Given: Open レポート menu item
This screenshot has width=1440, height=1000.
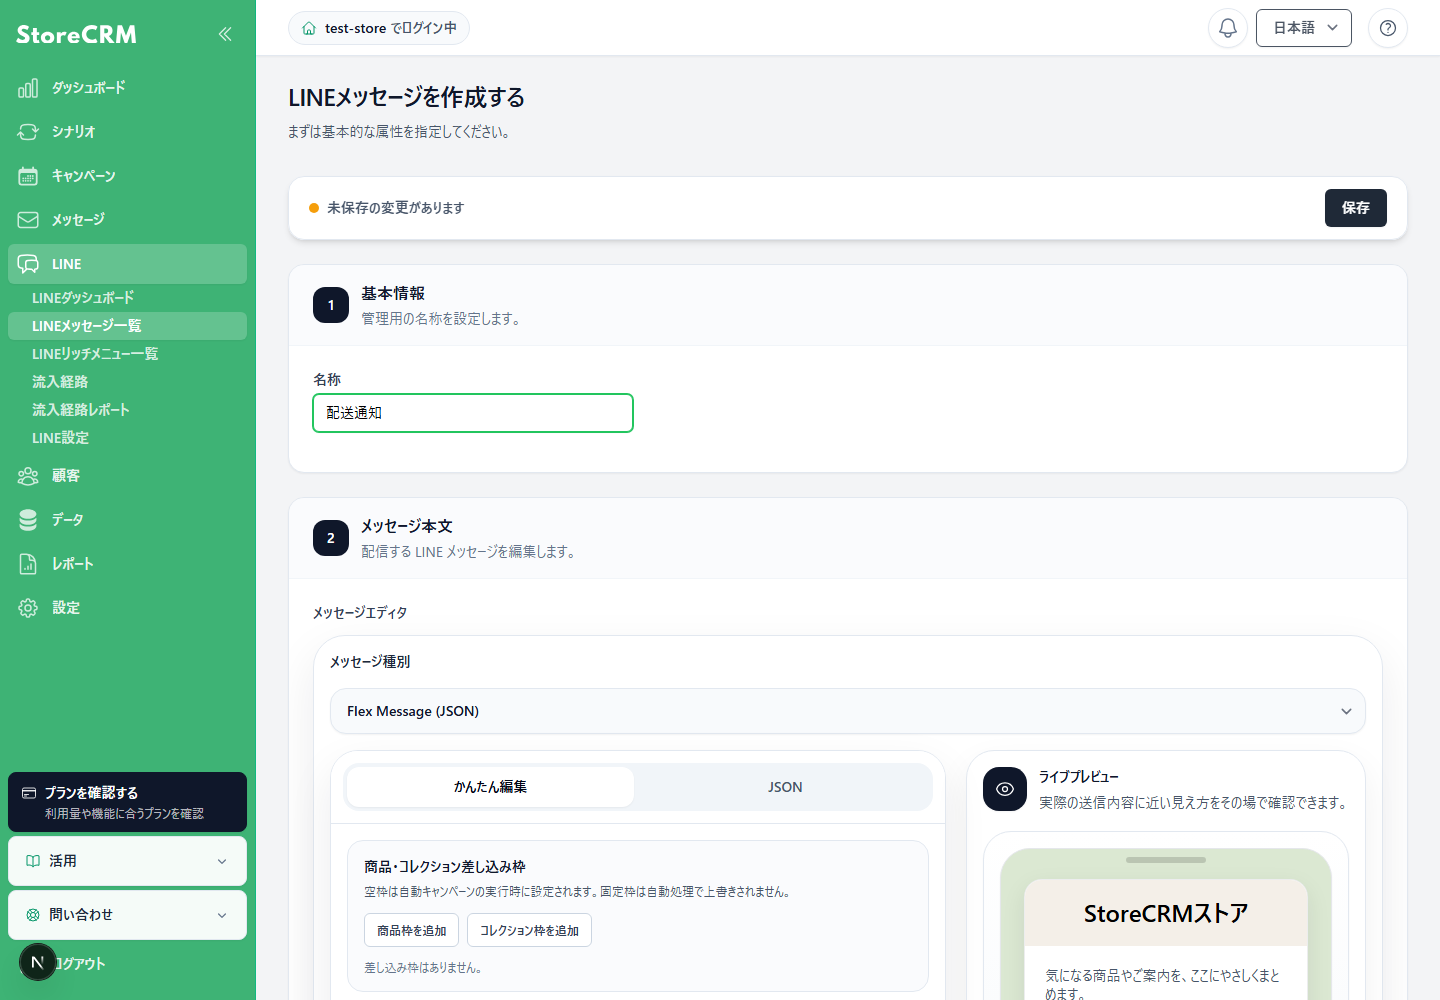Looking at the screenshot, I should pos(127,564).
